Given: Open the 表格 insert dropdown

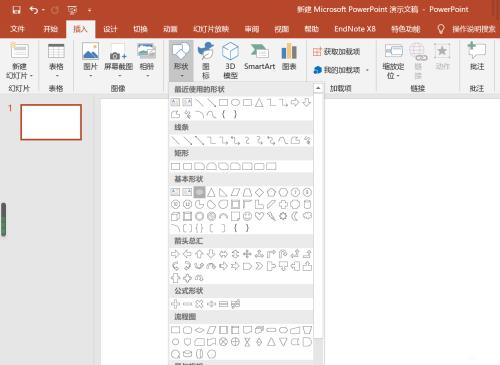Looking at the screenshot, I should click(56, 61).
